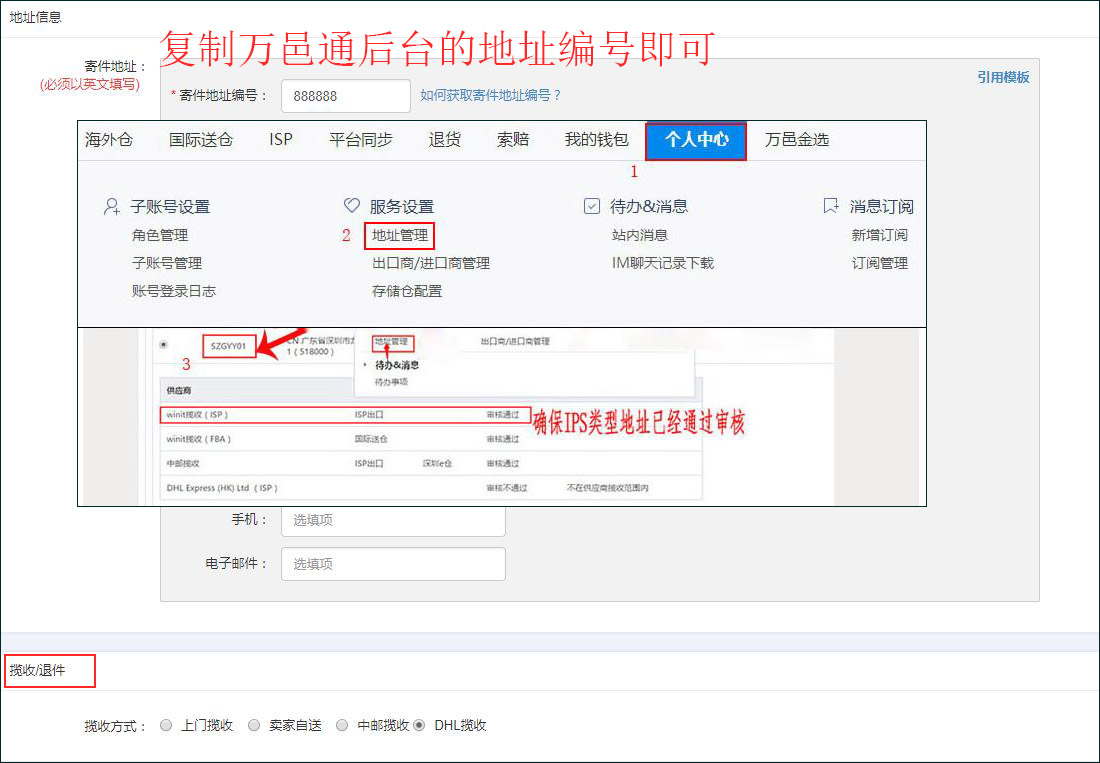
Task: Click the 深圳e仓 cell
Action: point(438,464)
